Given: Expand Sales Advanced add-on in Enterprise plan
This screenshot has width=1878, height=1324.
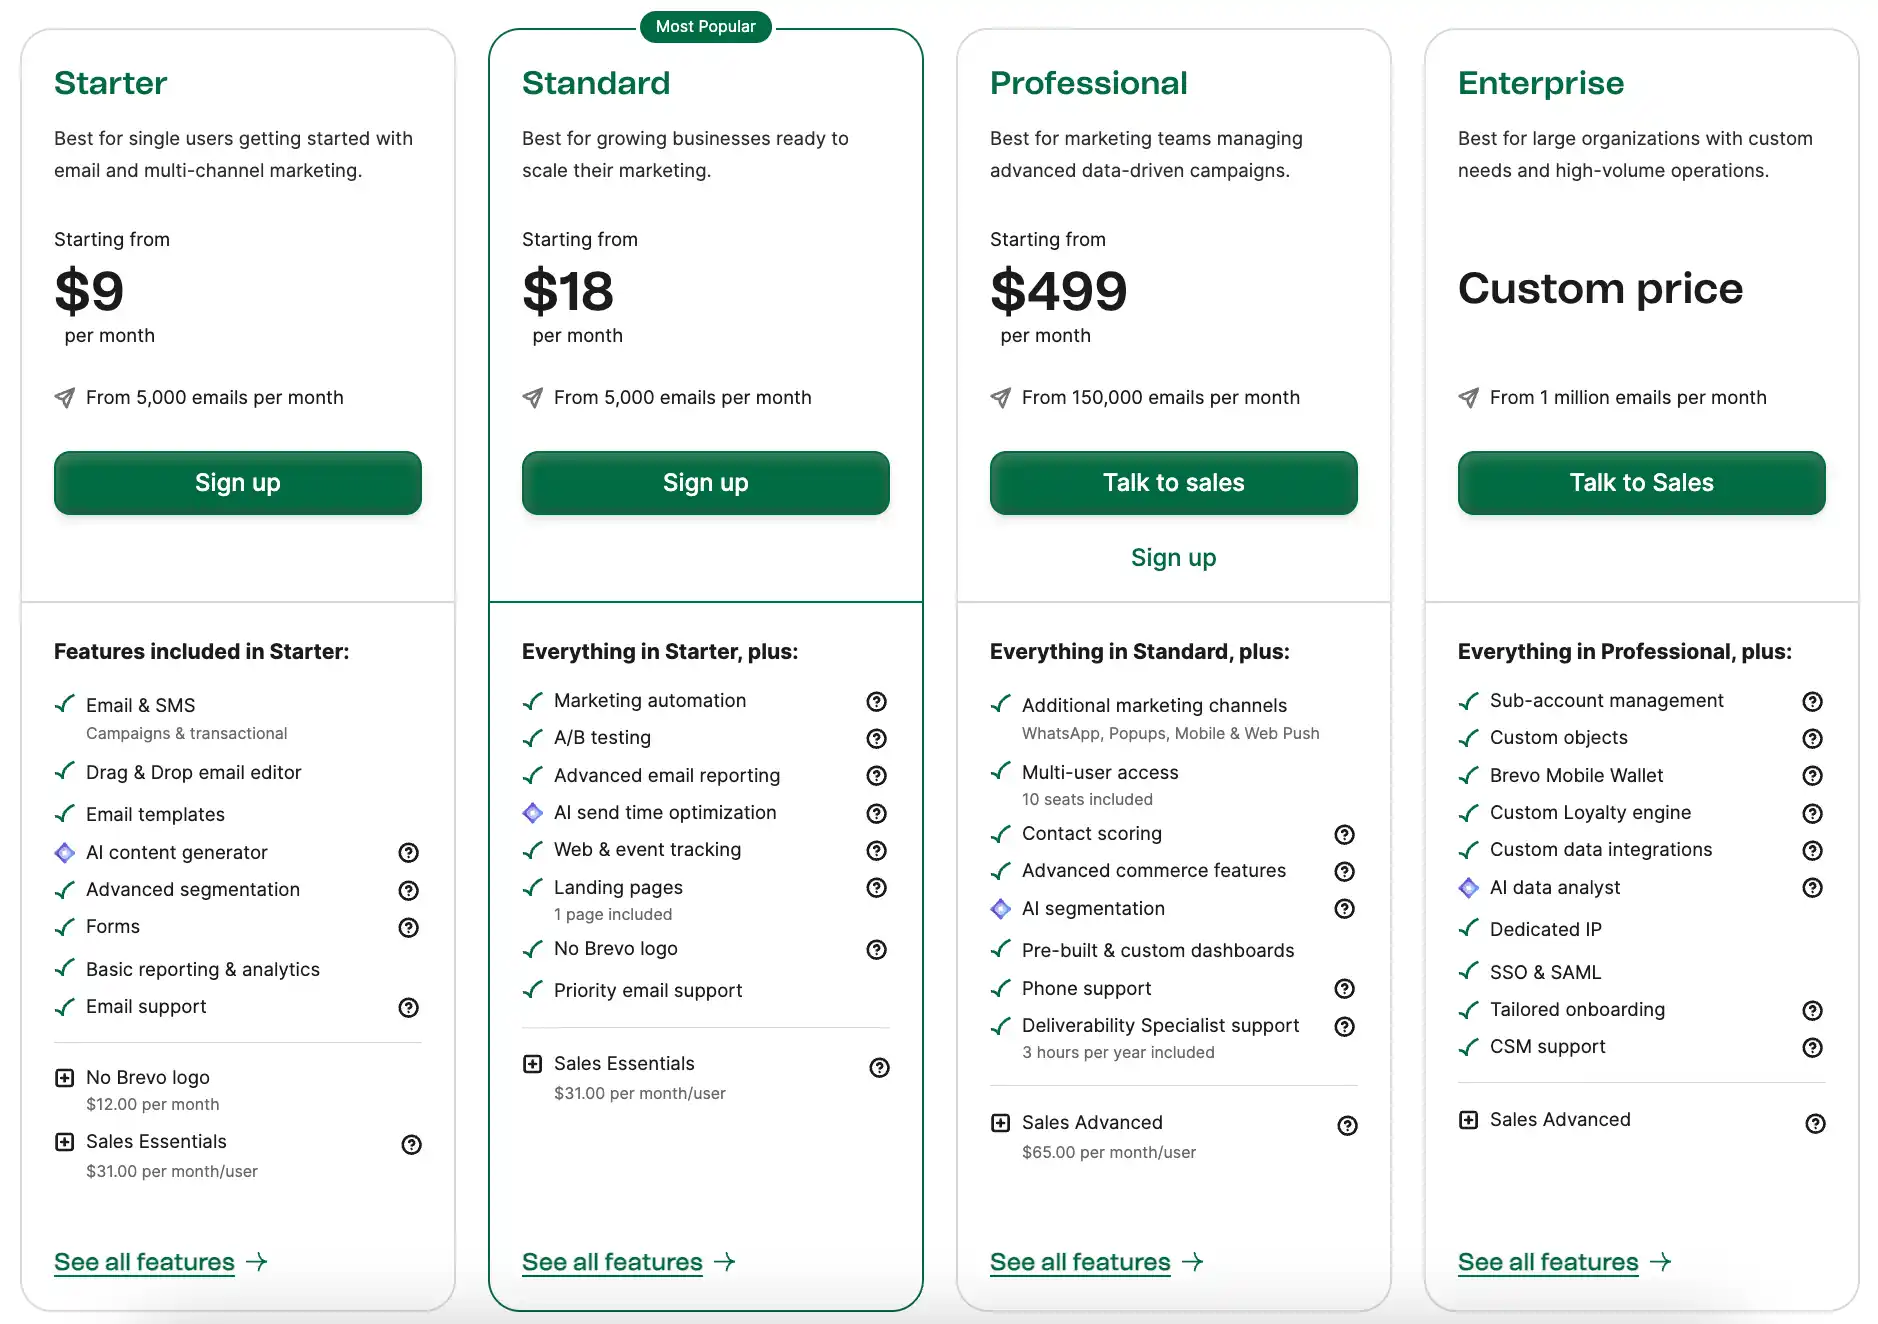Looking at the screenshot, I should (x=1468, y=1119).
